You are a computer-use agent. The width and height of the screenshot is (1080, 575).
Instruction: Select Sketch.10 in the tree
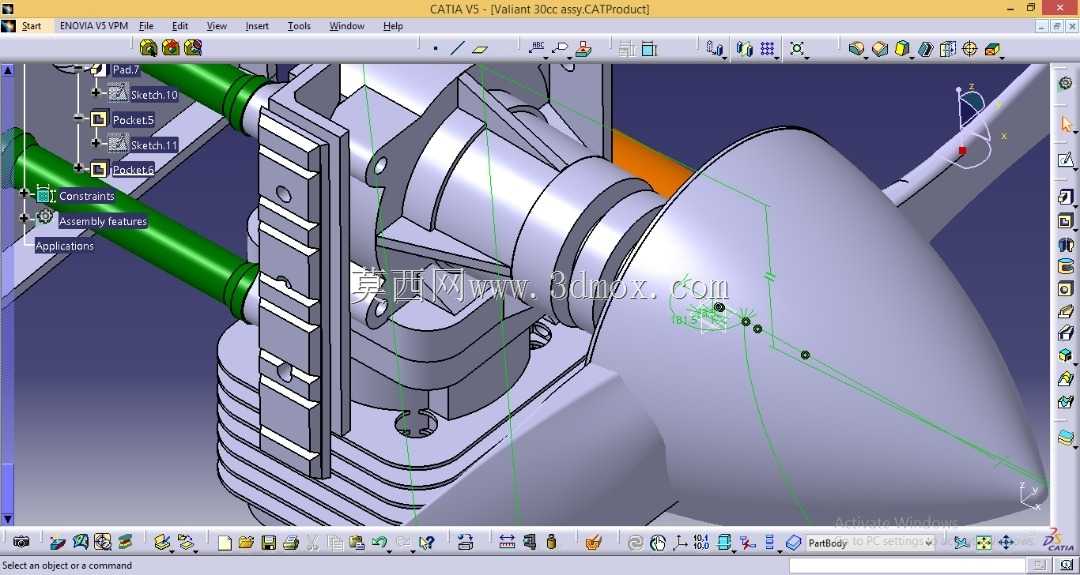point(154,95)
